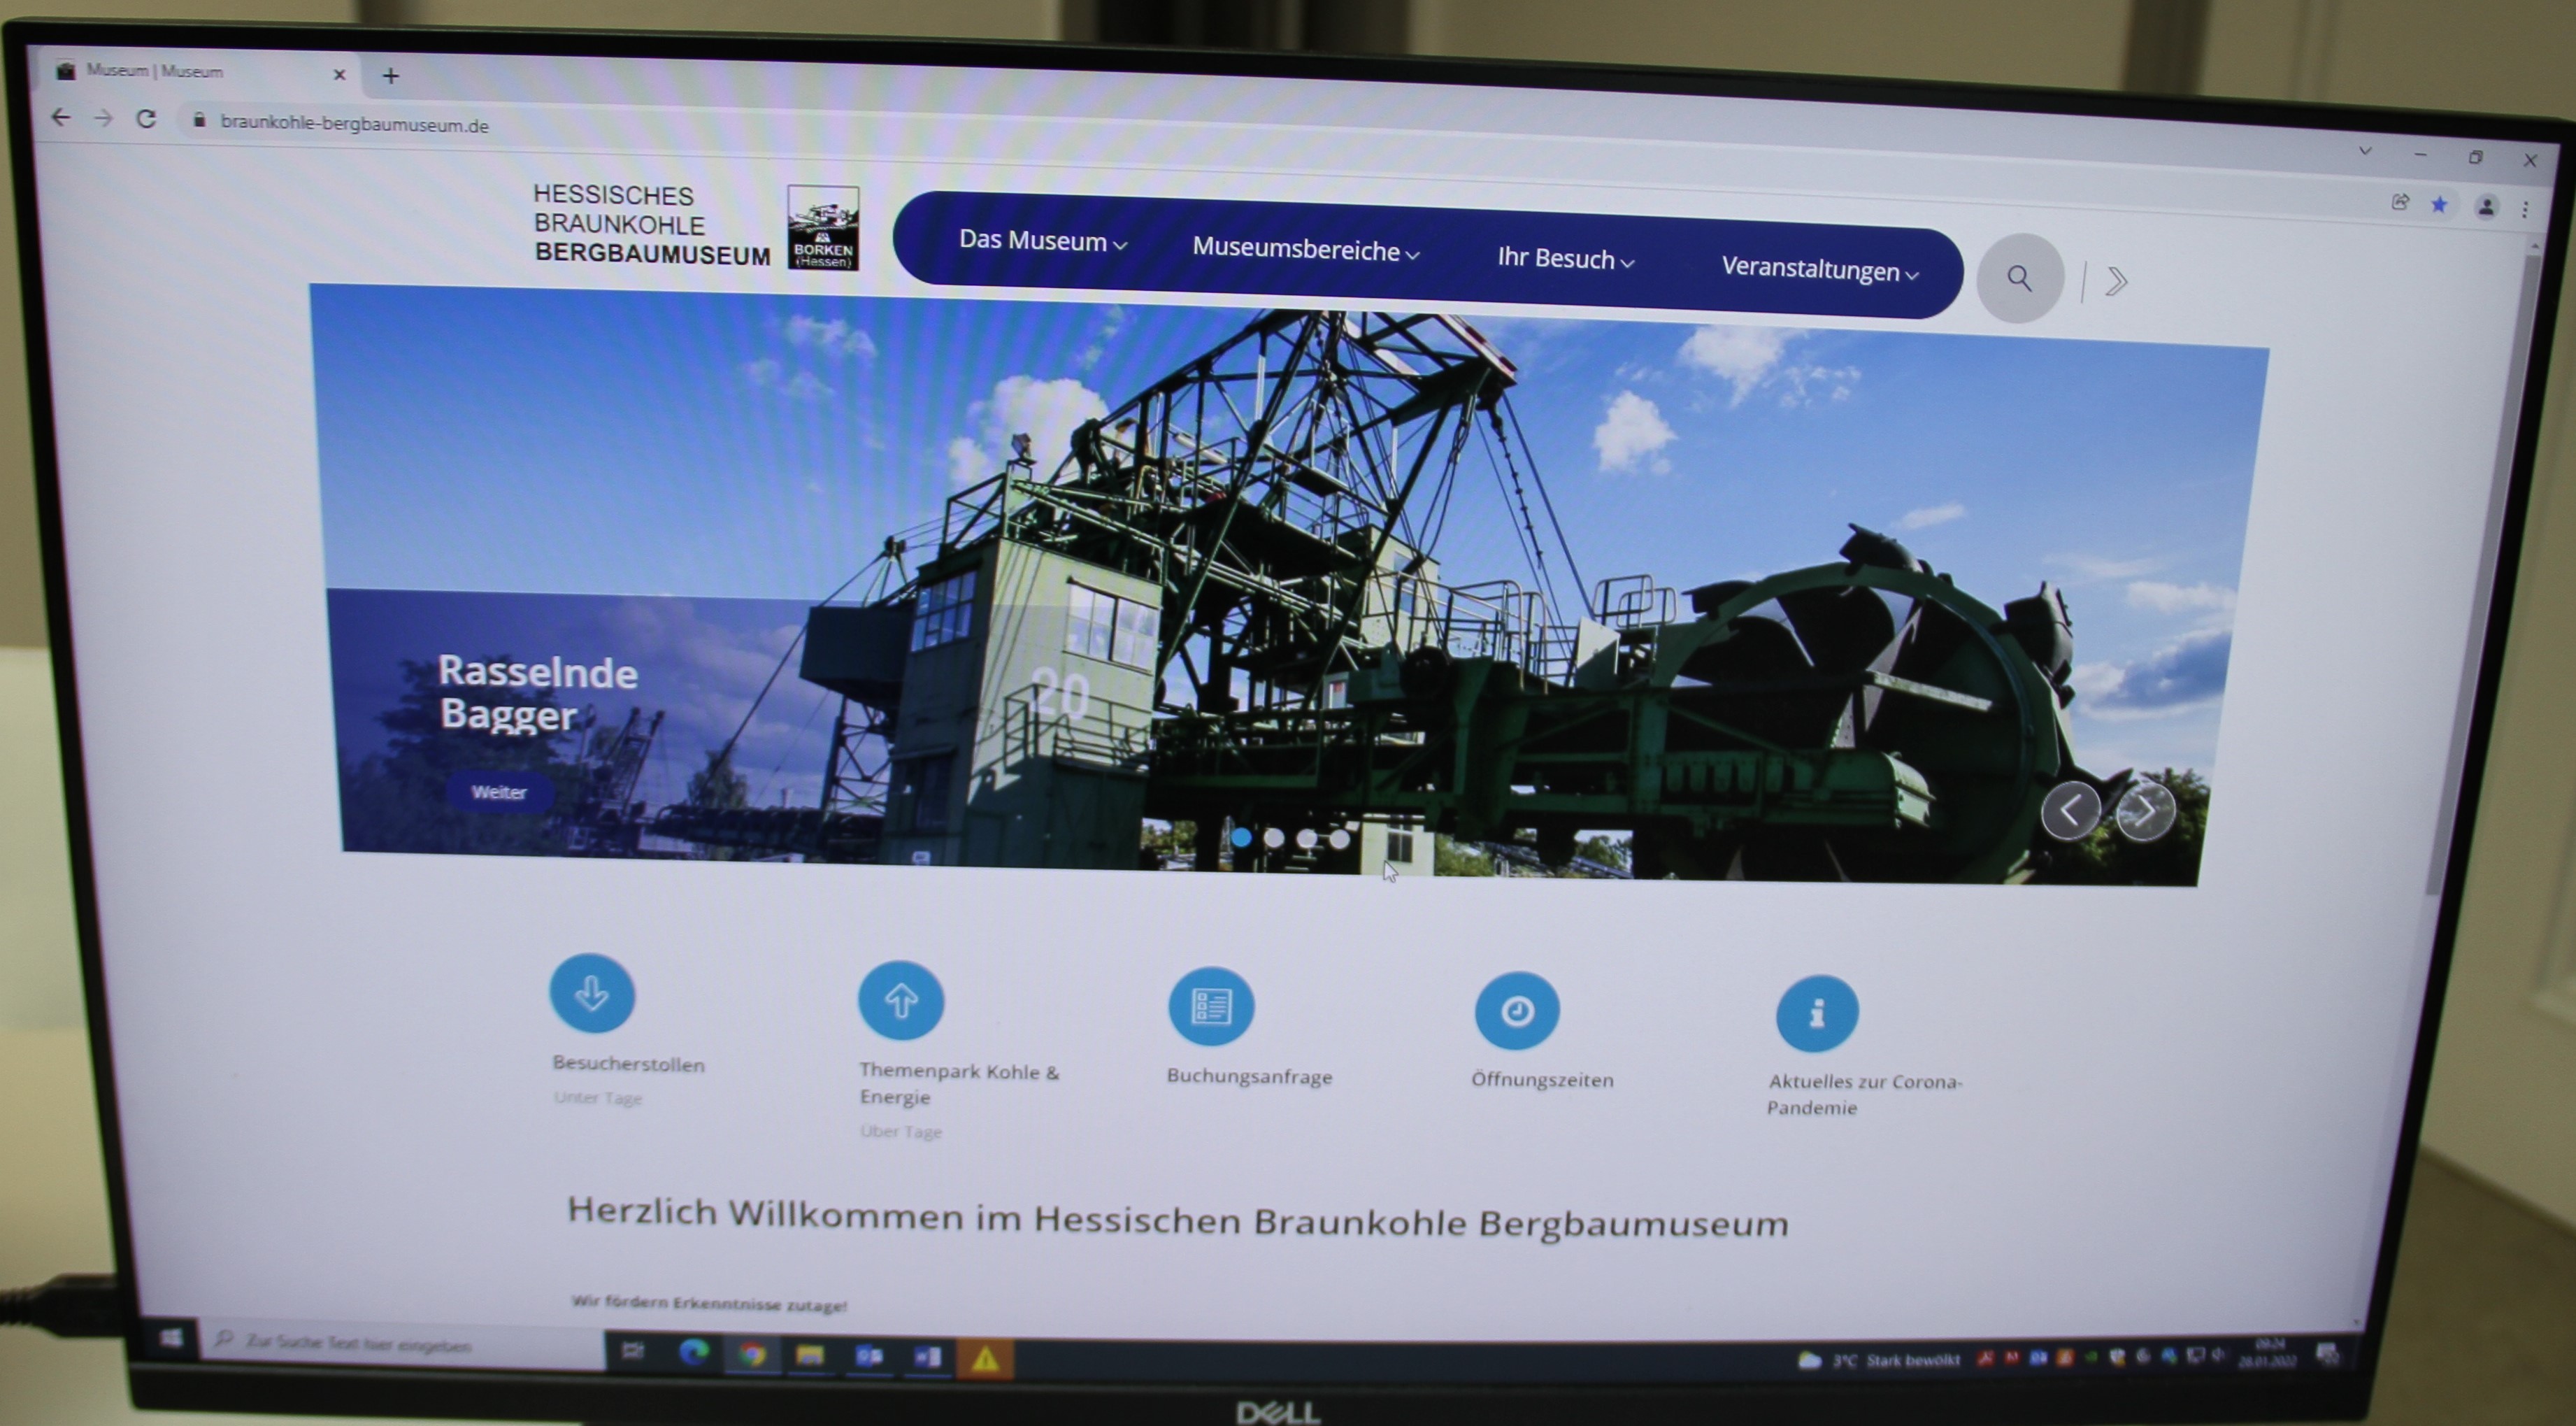Open Microsoft Edge from the taskbar
The width and height of the screenshot is (2576, 1426).
pyautogui.click(x=693, y=1353)
